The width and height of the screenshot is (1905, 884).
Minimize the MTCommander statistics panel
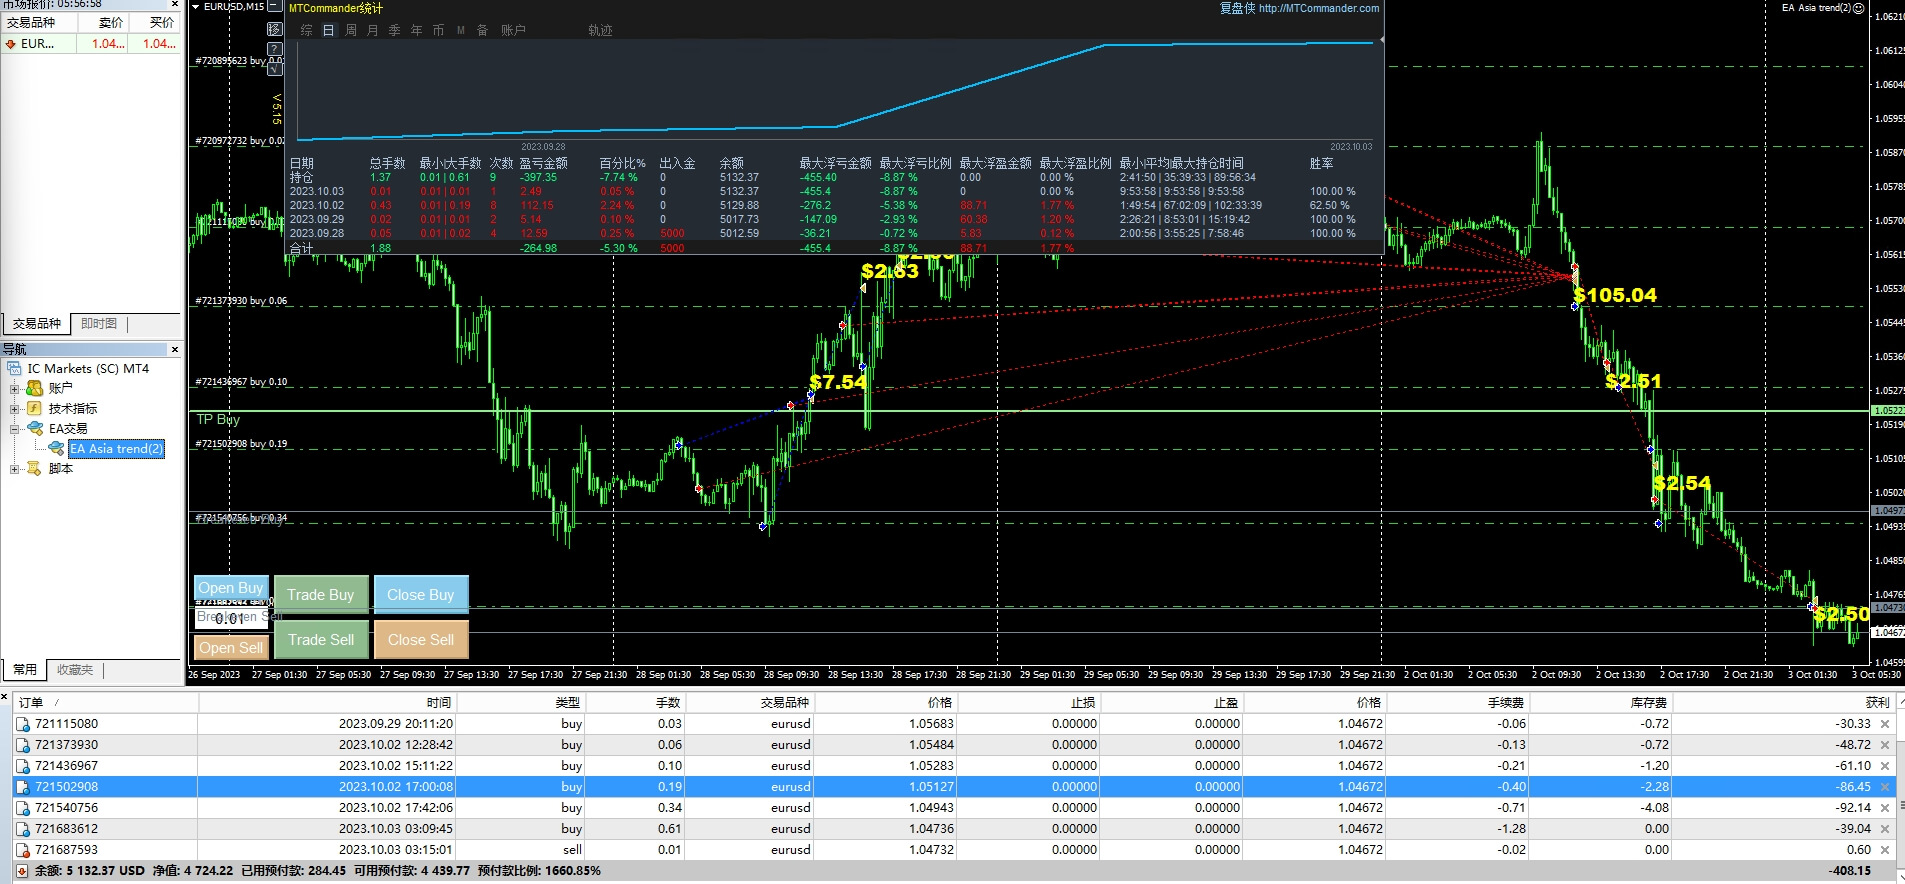(x=275, y=7)
